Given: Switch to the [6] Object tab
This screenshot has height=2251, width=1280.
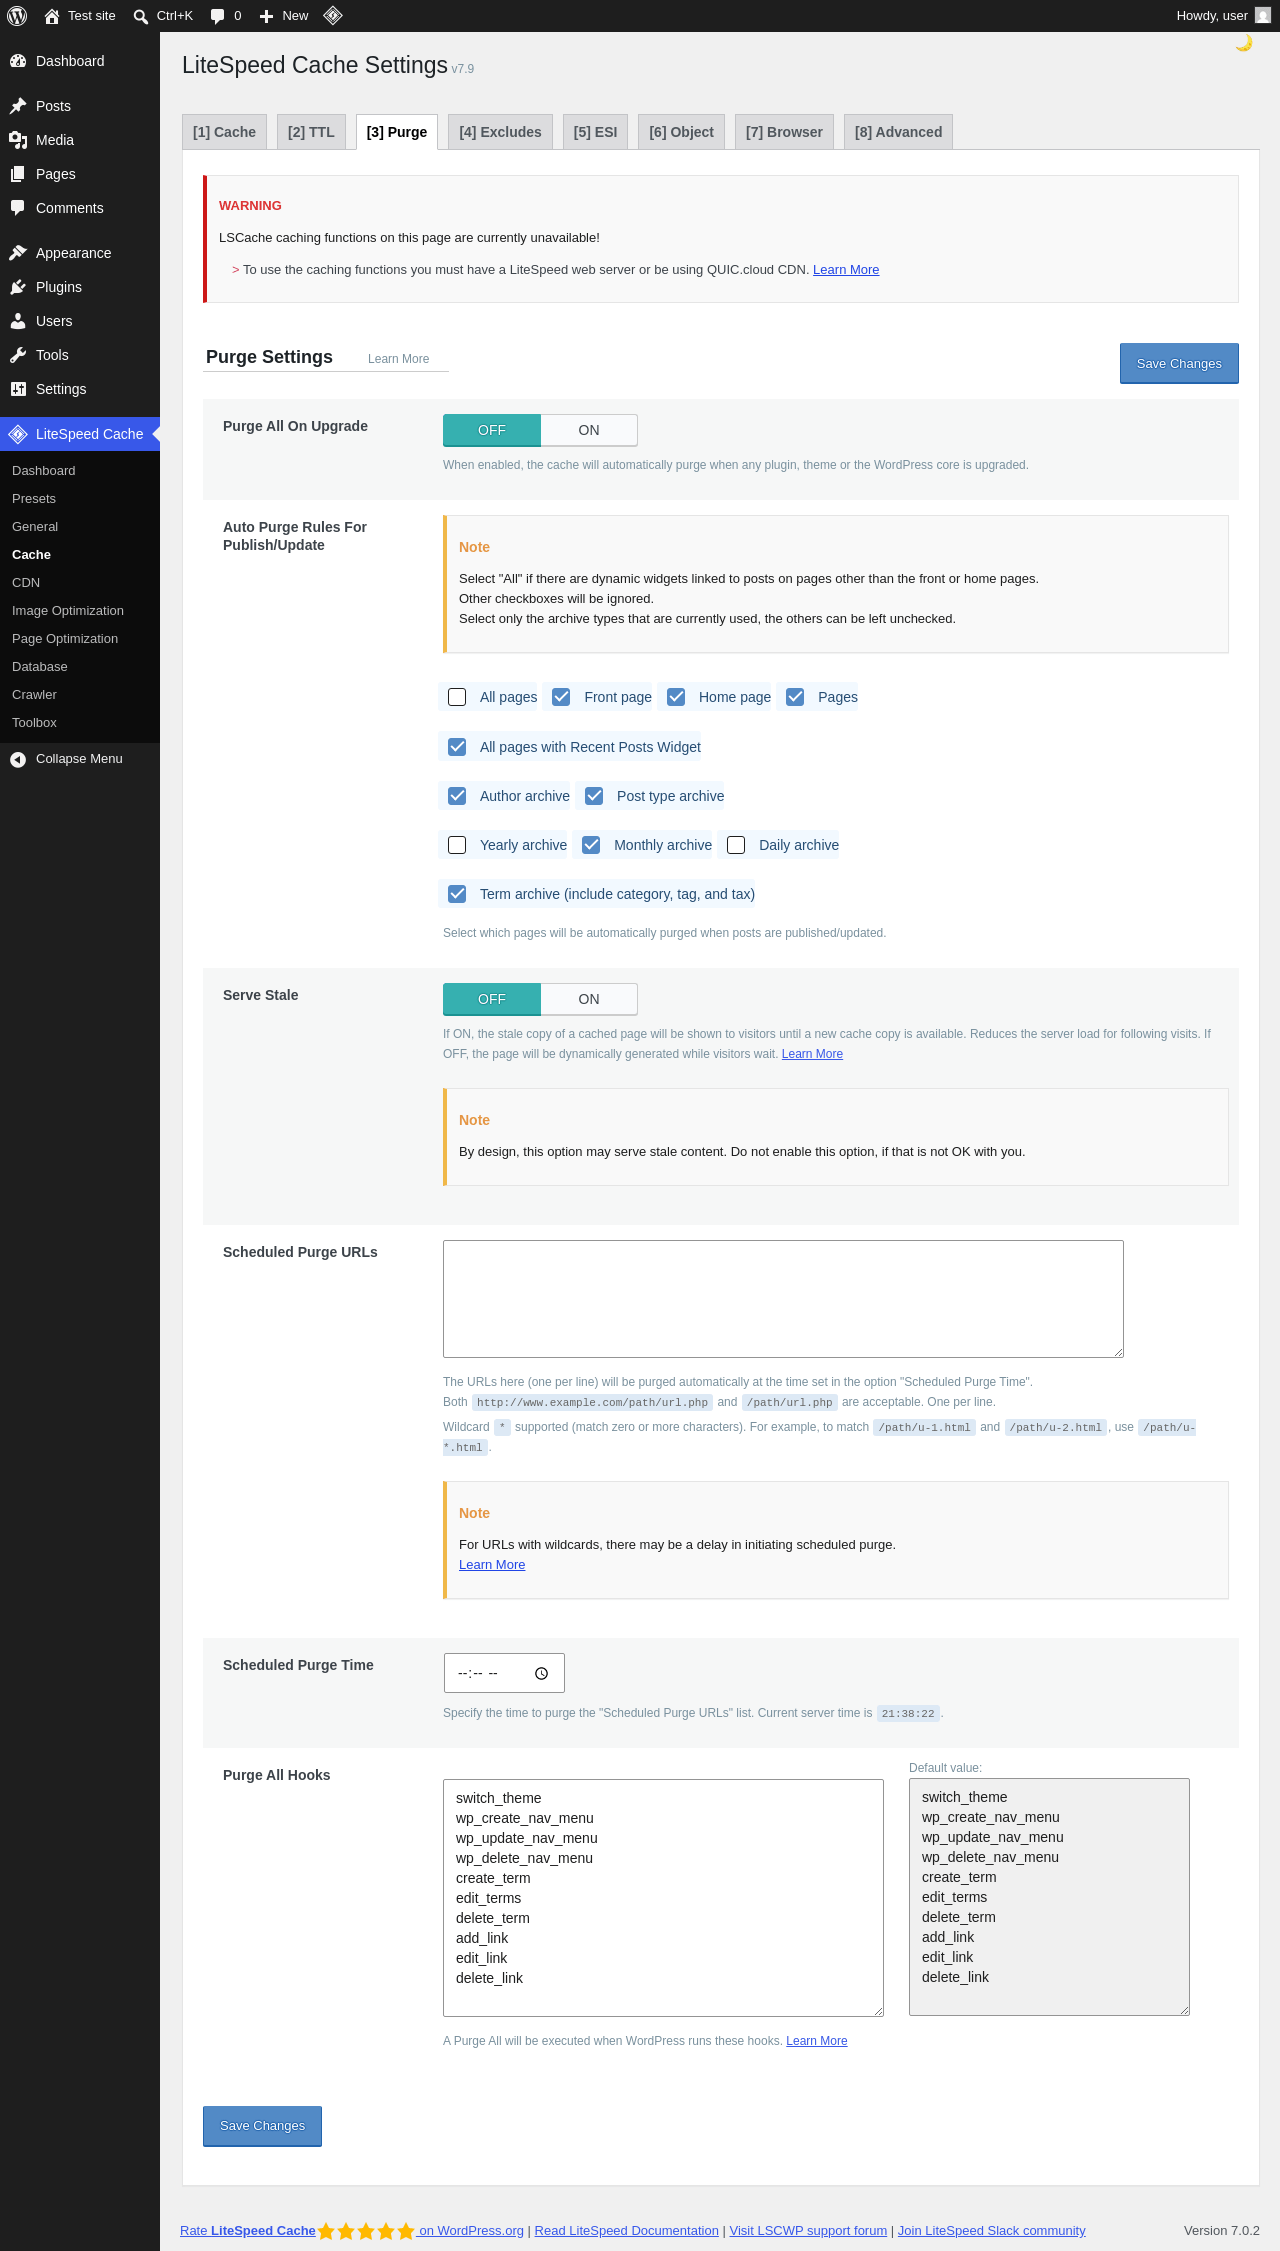Looking at the screenshot, I should coord(681,132).
